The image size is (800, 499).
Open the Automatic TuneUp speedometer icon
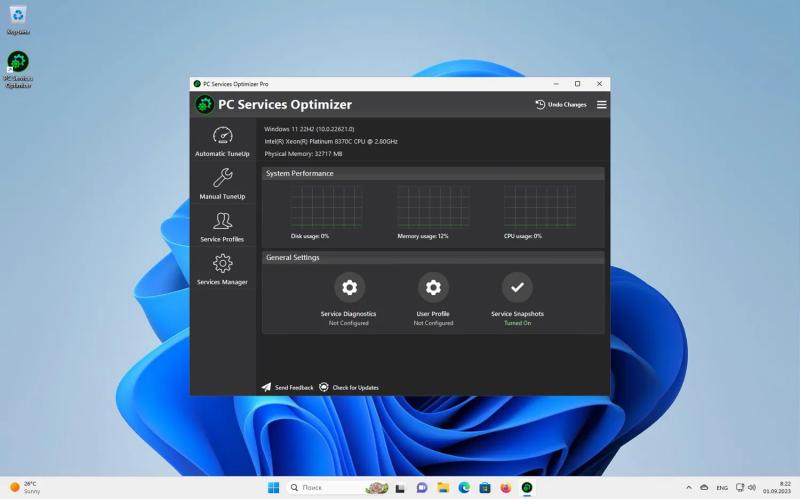[222, 135]
